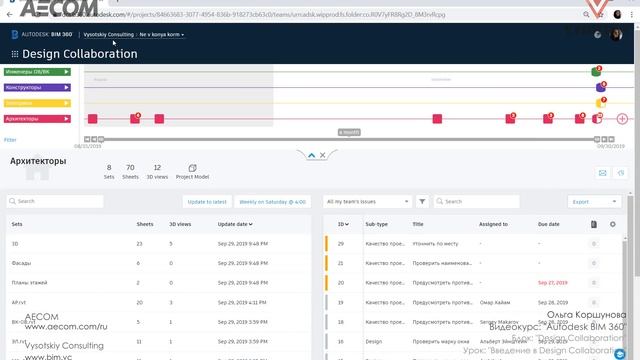Open the Фасады set row
This screenshot has width=640, height=360.
[x=159, y=263]
